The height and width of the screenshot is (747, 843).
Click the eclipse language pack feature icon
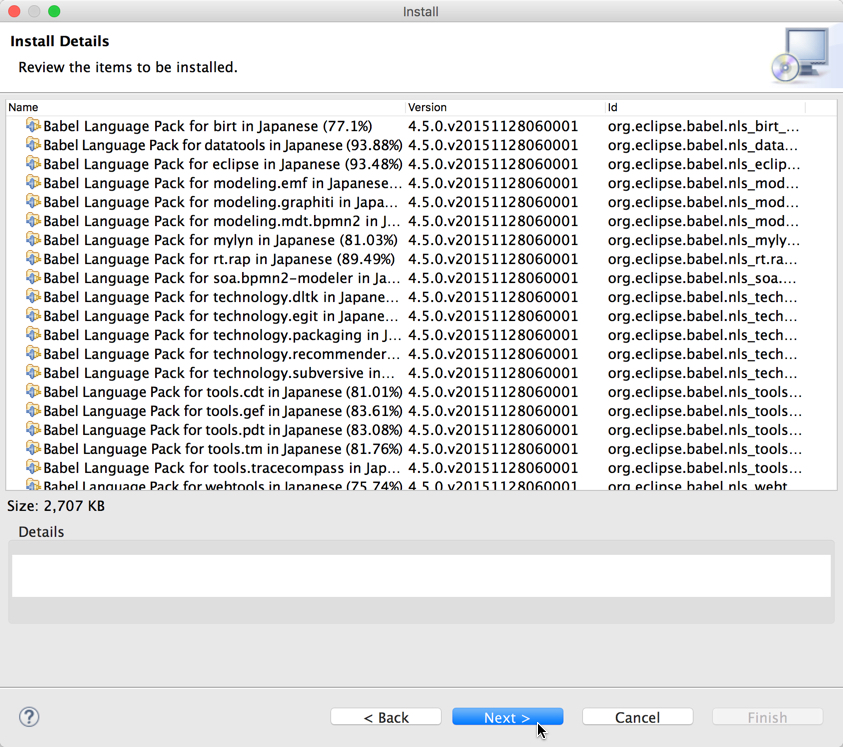33,163
